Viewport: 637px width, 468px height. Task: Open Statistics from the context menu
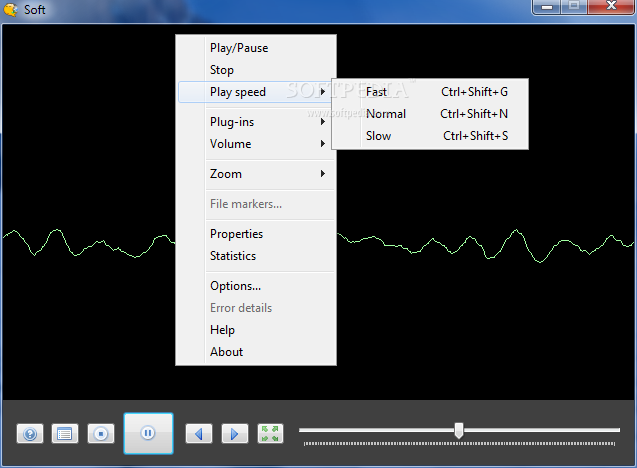pyautogui.click(x=257, y=256)
